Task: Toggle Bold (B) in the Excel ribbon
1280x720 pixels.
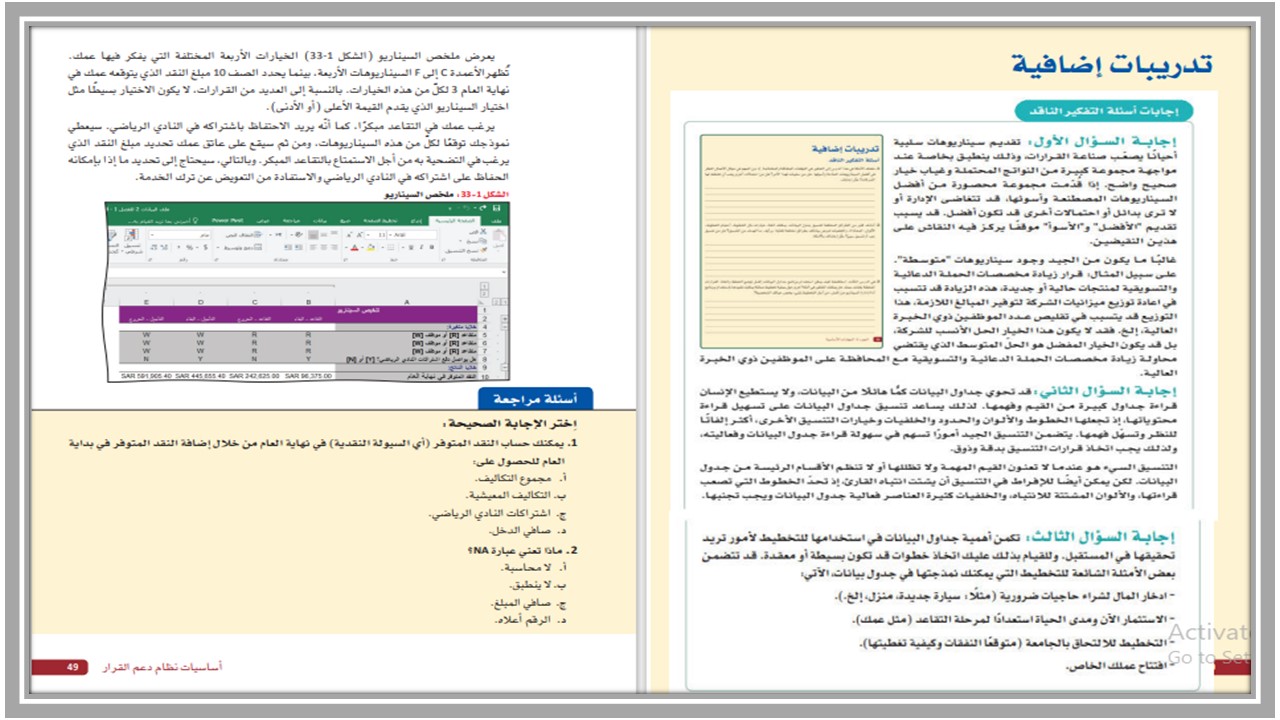Action: click(x=431, y=248)
